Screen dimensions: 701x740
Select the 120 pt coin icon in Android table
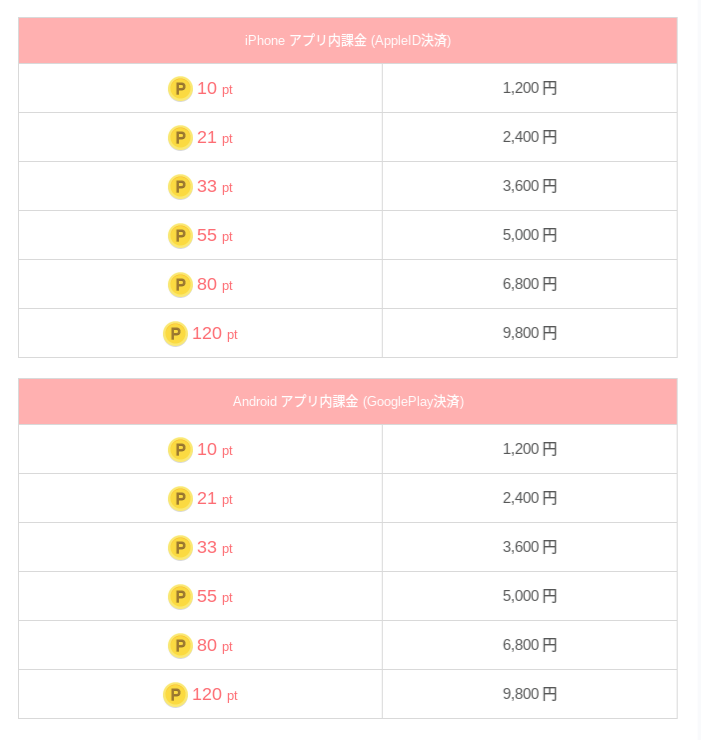tap(175, 695)
